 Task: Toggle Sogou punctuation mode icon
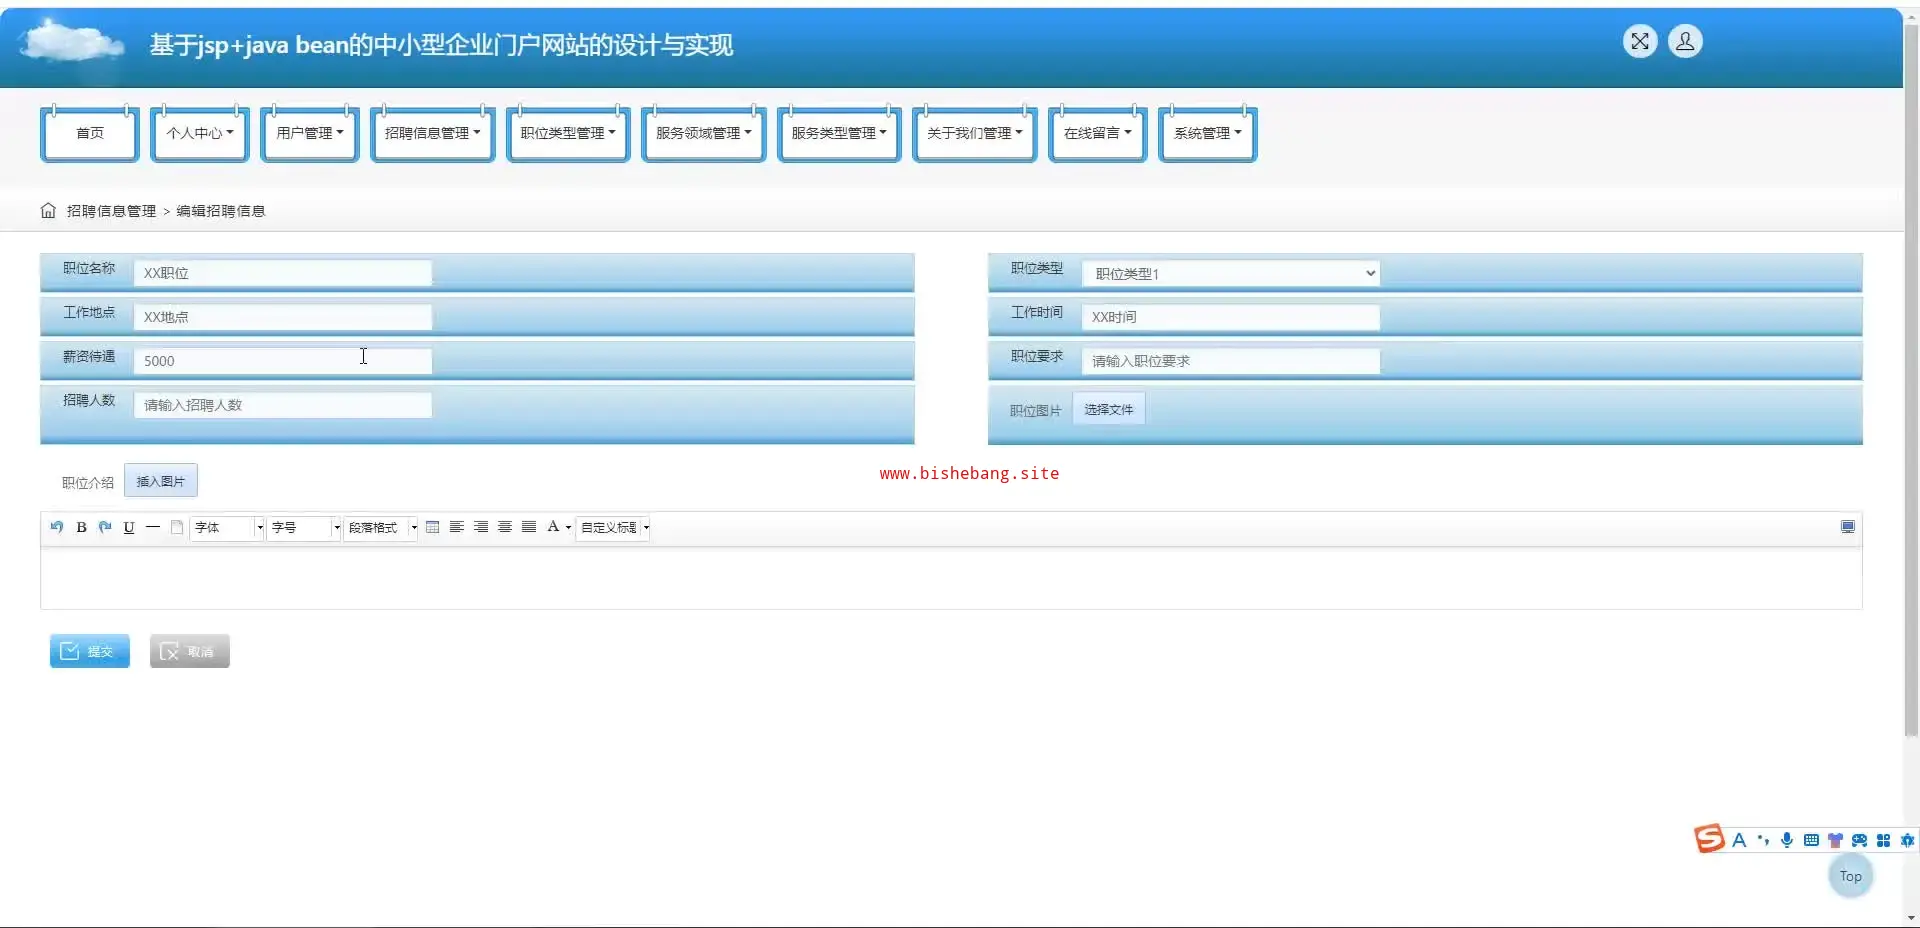(1763, 840)
